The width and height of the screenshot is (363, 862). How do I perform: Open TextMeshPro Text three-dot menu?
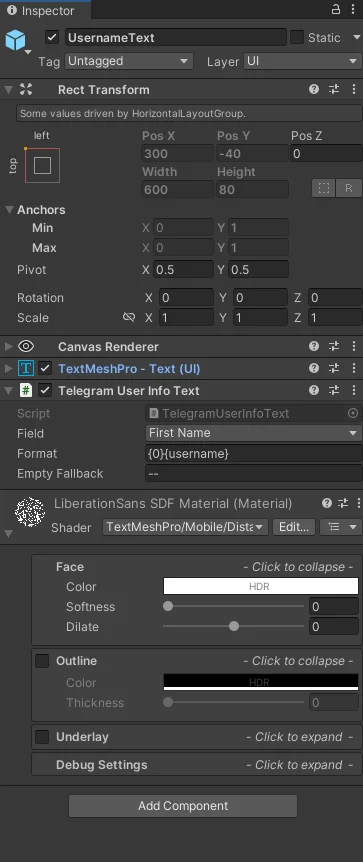354,368
